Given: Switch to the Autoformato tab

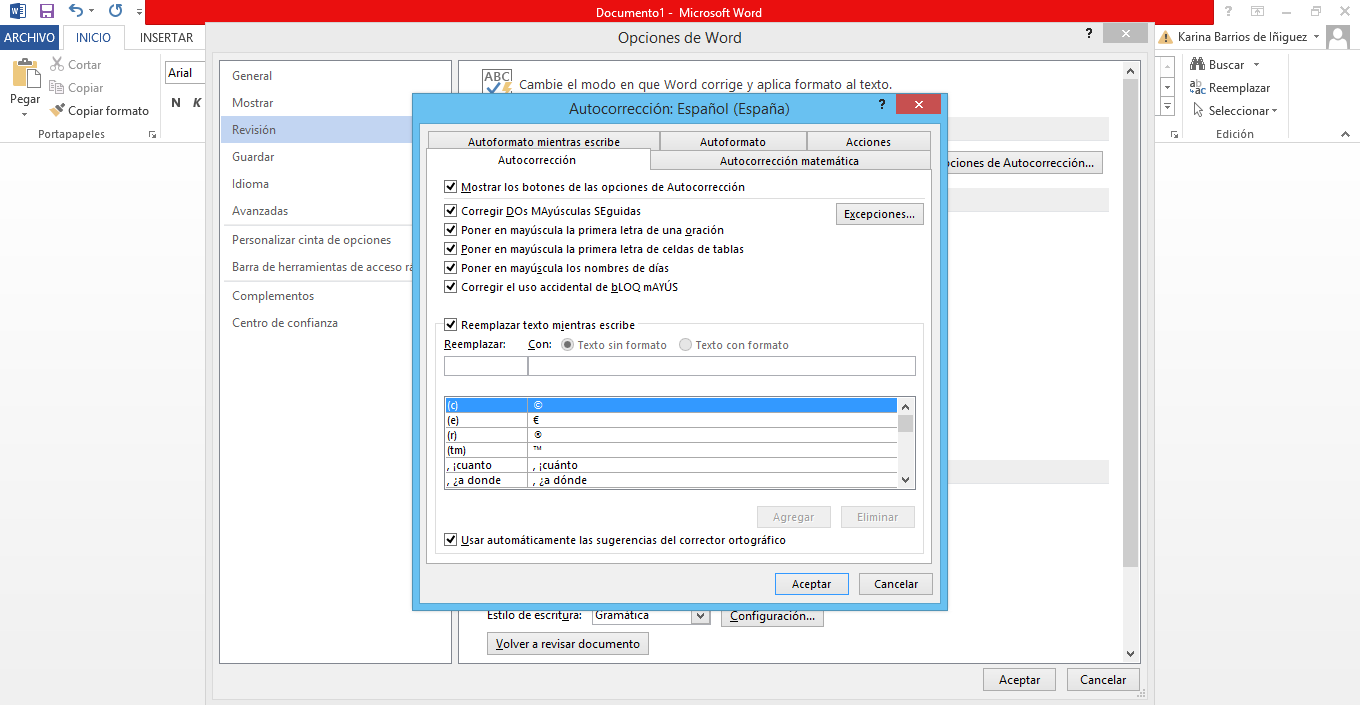Looking at the screenshot, I should pos(733,142).
